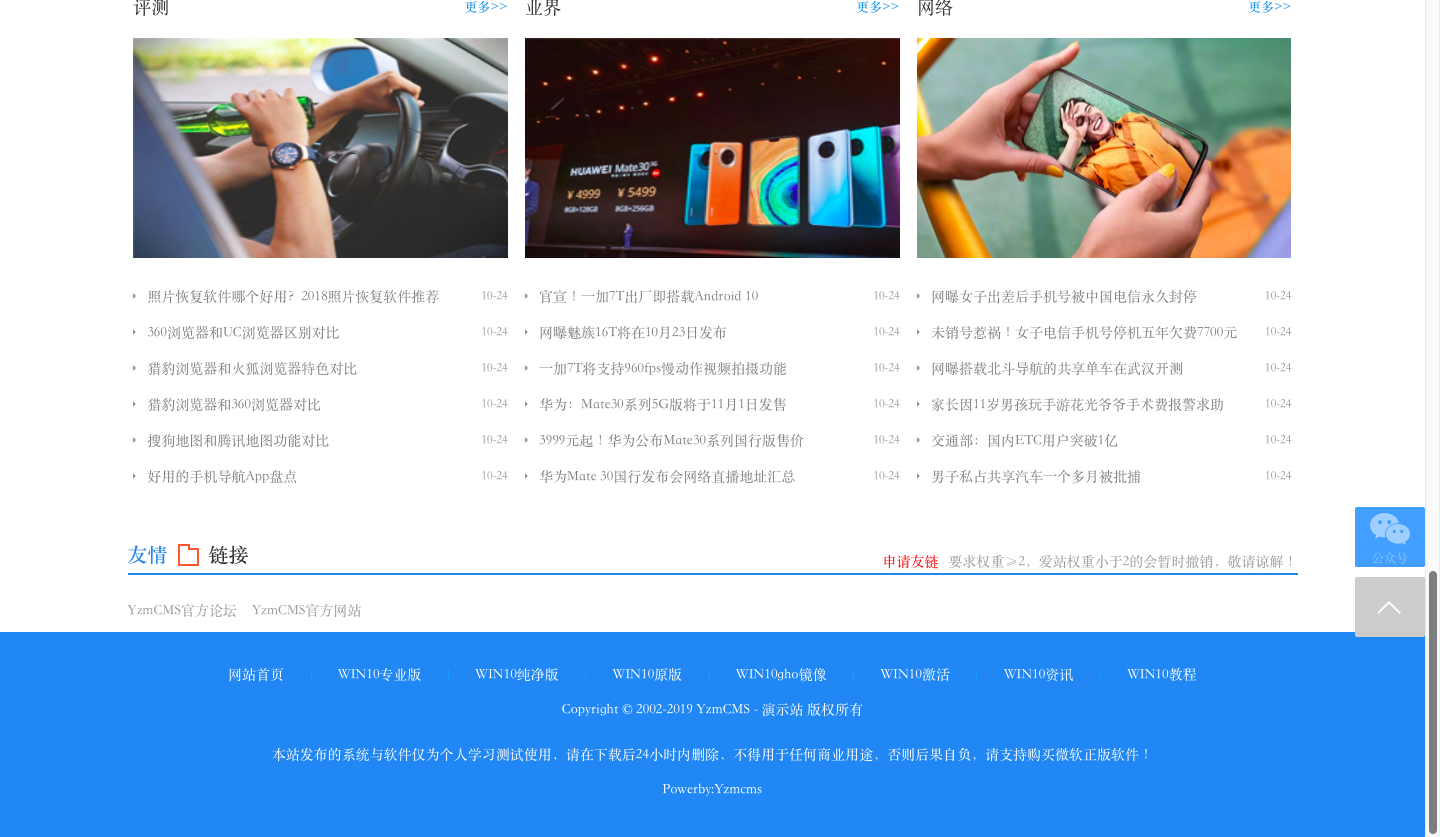This screenshot has width=1440, height=837.
Task: Select WIN10专业版 in footer menu
Action: [379, 675]
